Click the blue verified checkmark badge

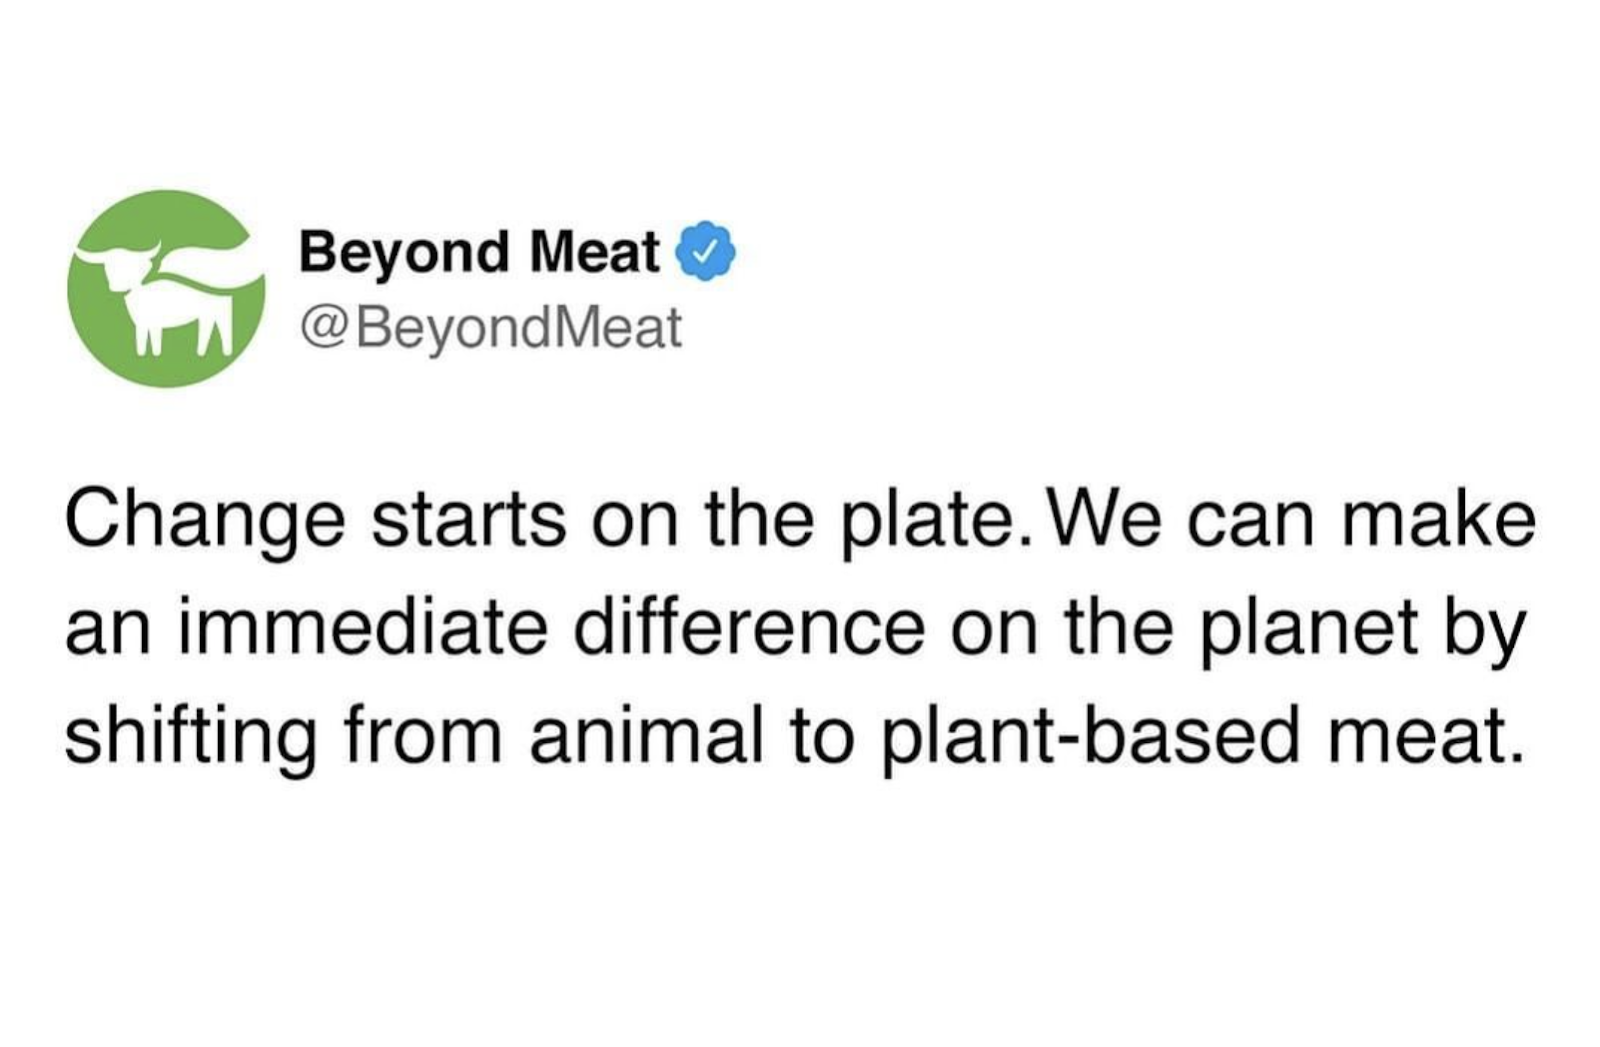pos(707,251)
